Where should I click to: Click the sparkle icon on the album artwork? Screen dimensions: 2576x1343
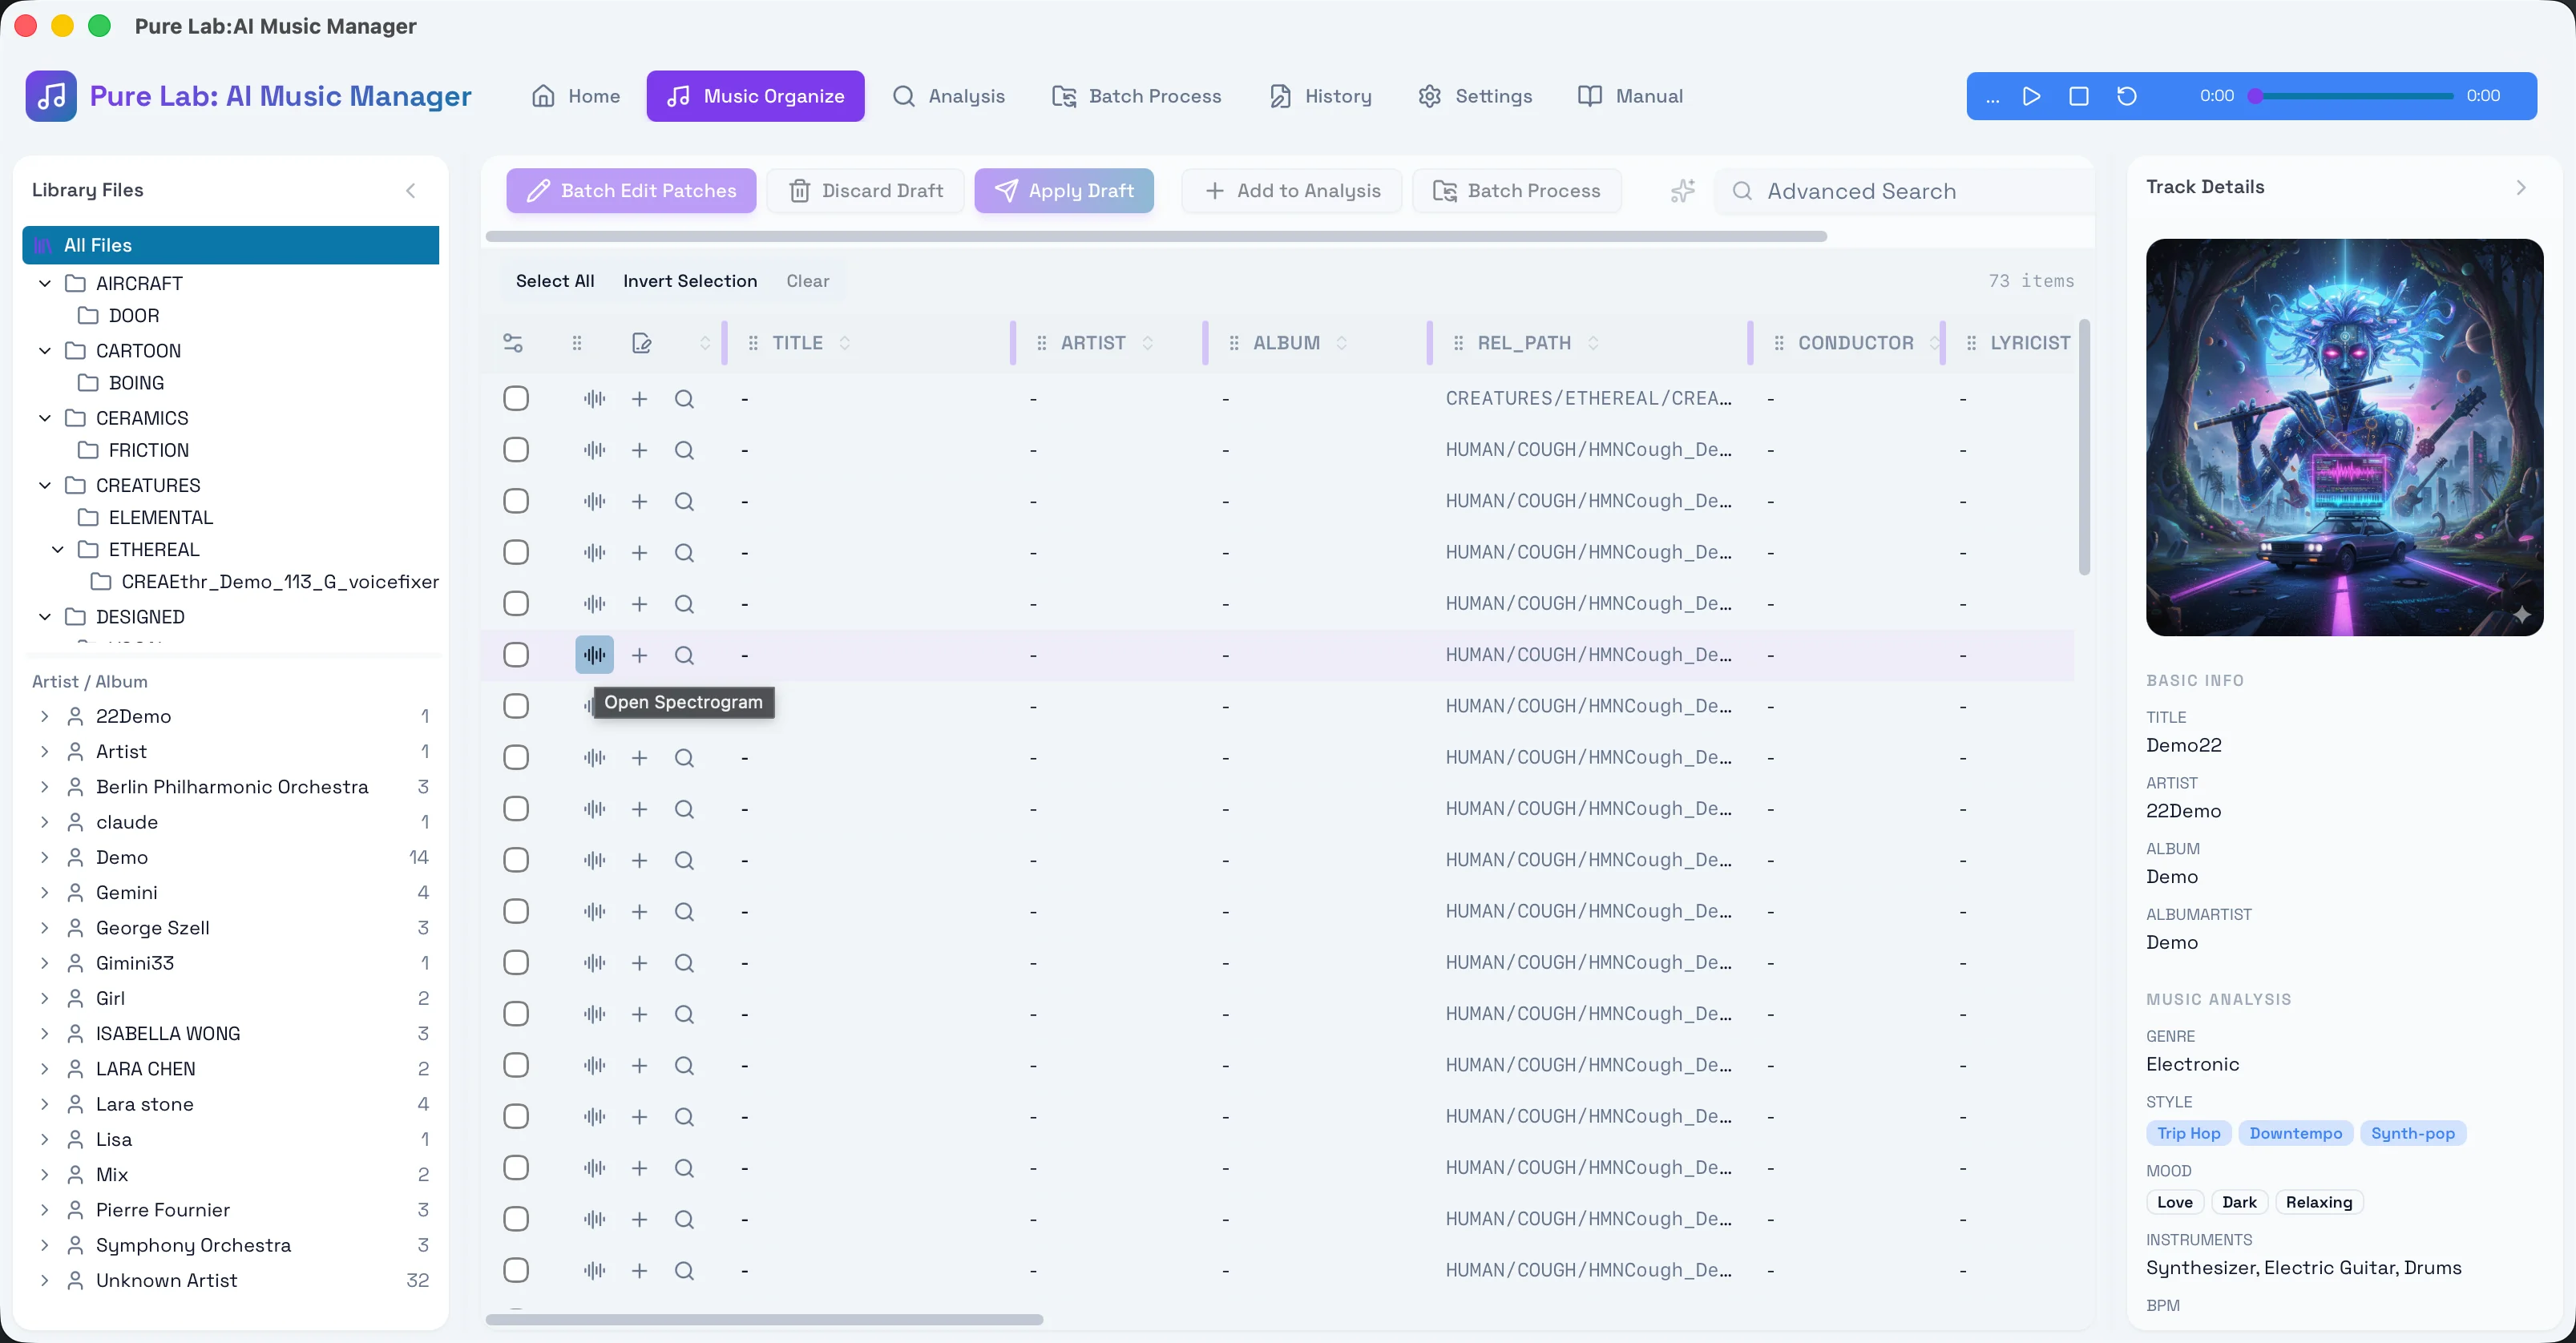coord(2522,614)
